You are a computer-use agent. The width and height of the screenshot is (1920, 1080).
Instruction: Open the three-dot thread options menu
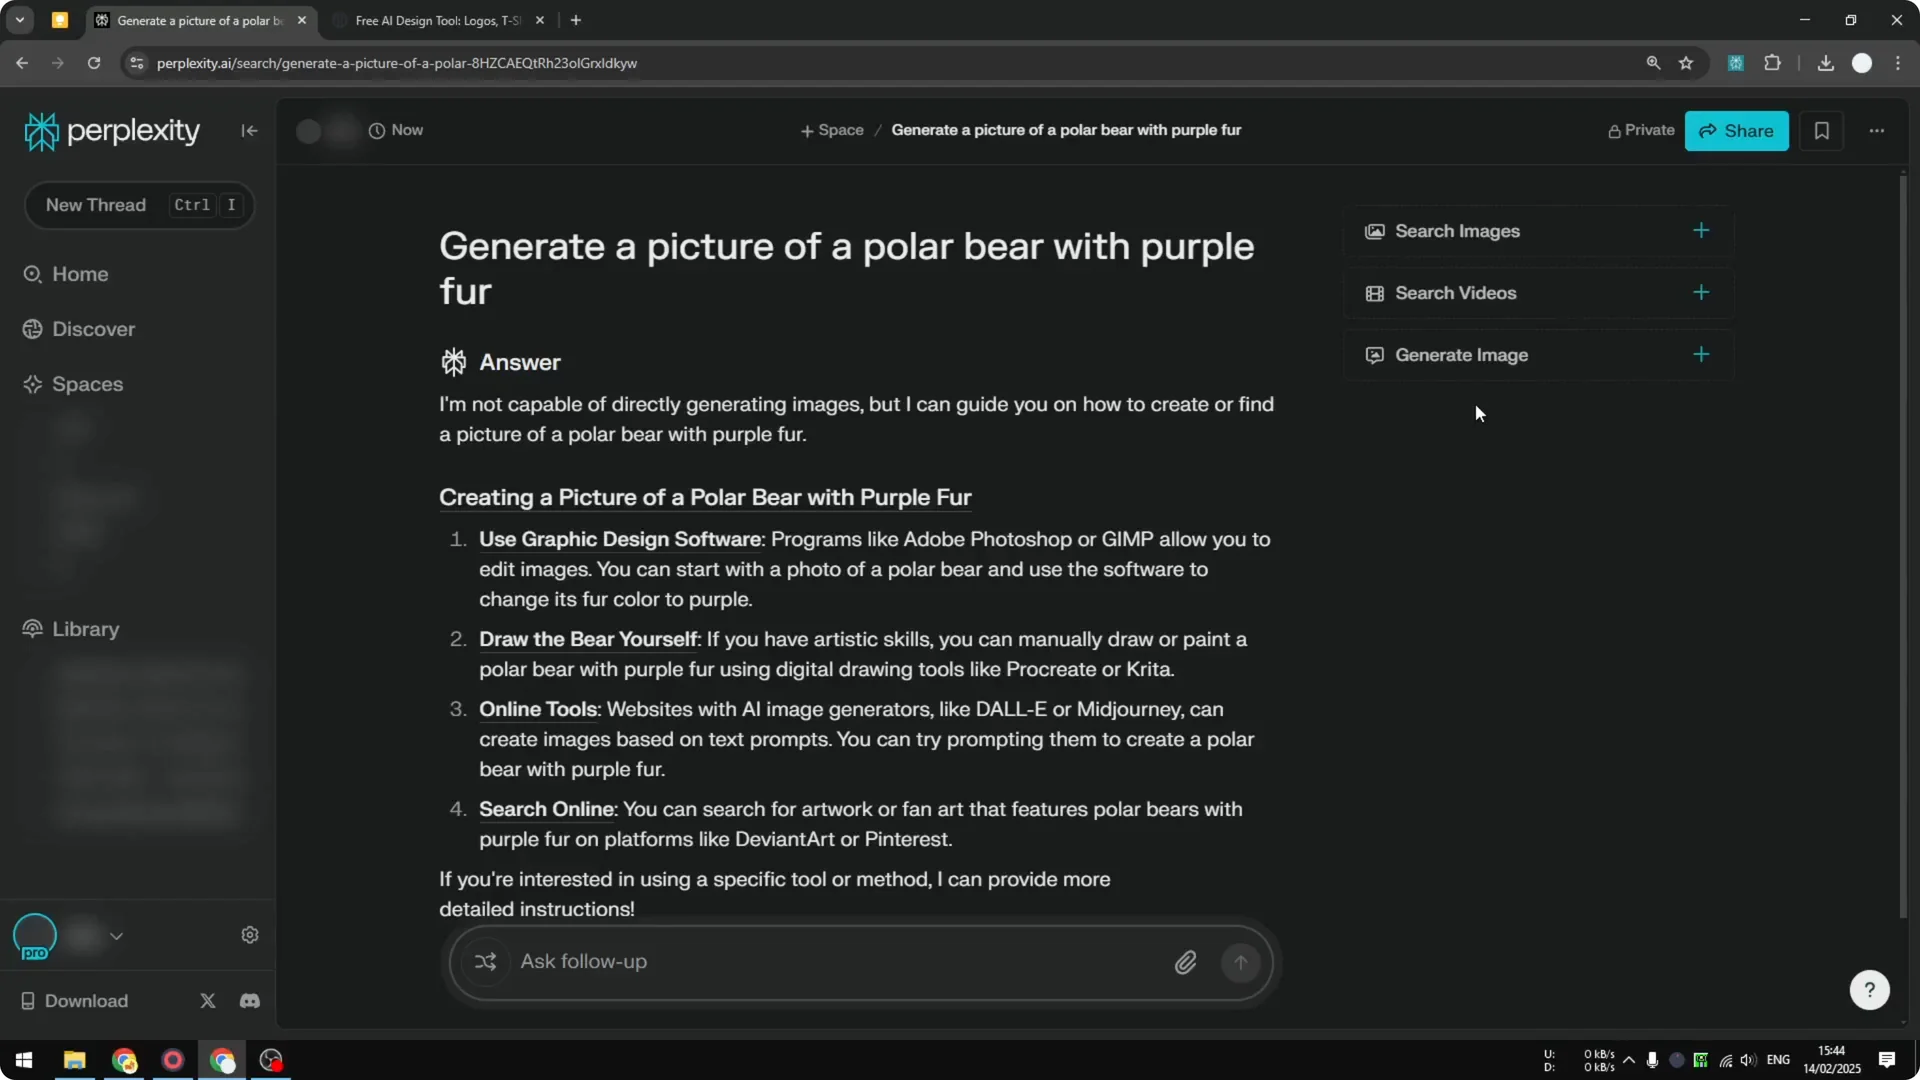pos(1877,130)
